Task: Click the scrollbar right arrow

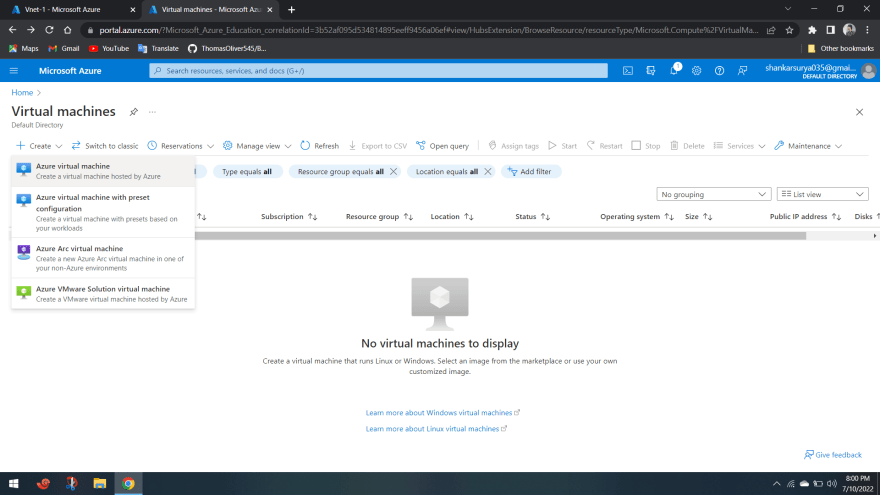Action: point(874,236)
